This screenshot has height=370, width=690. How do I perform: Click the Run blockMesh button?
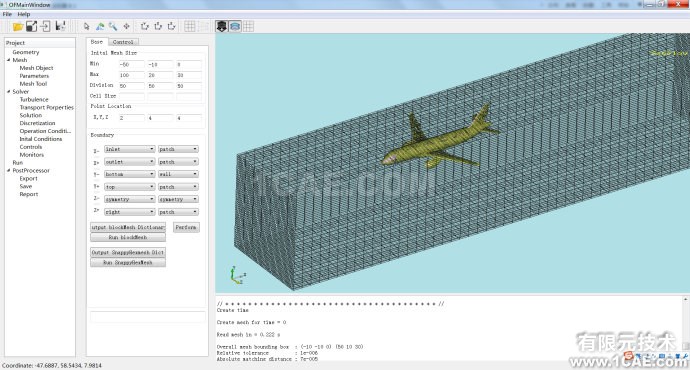(x=128, y=237)
